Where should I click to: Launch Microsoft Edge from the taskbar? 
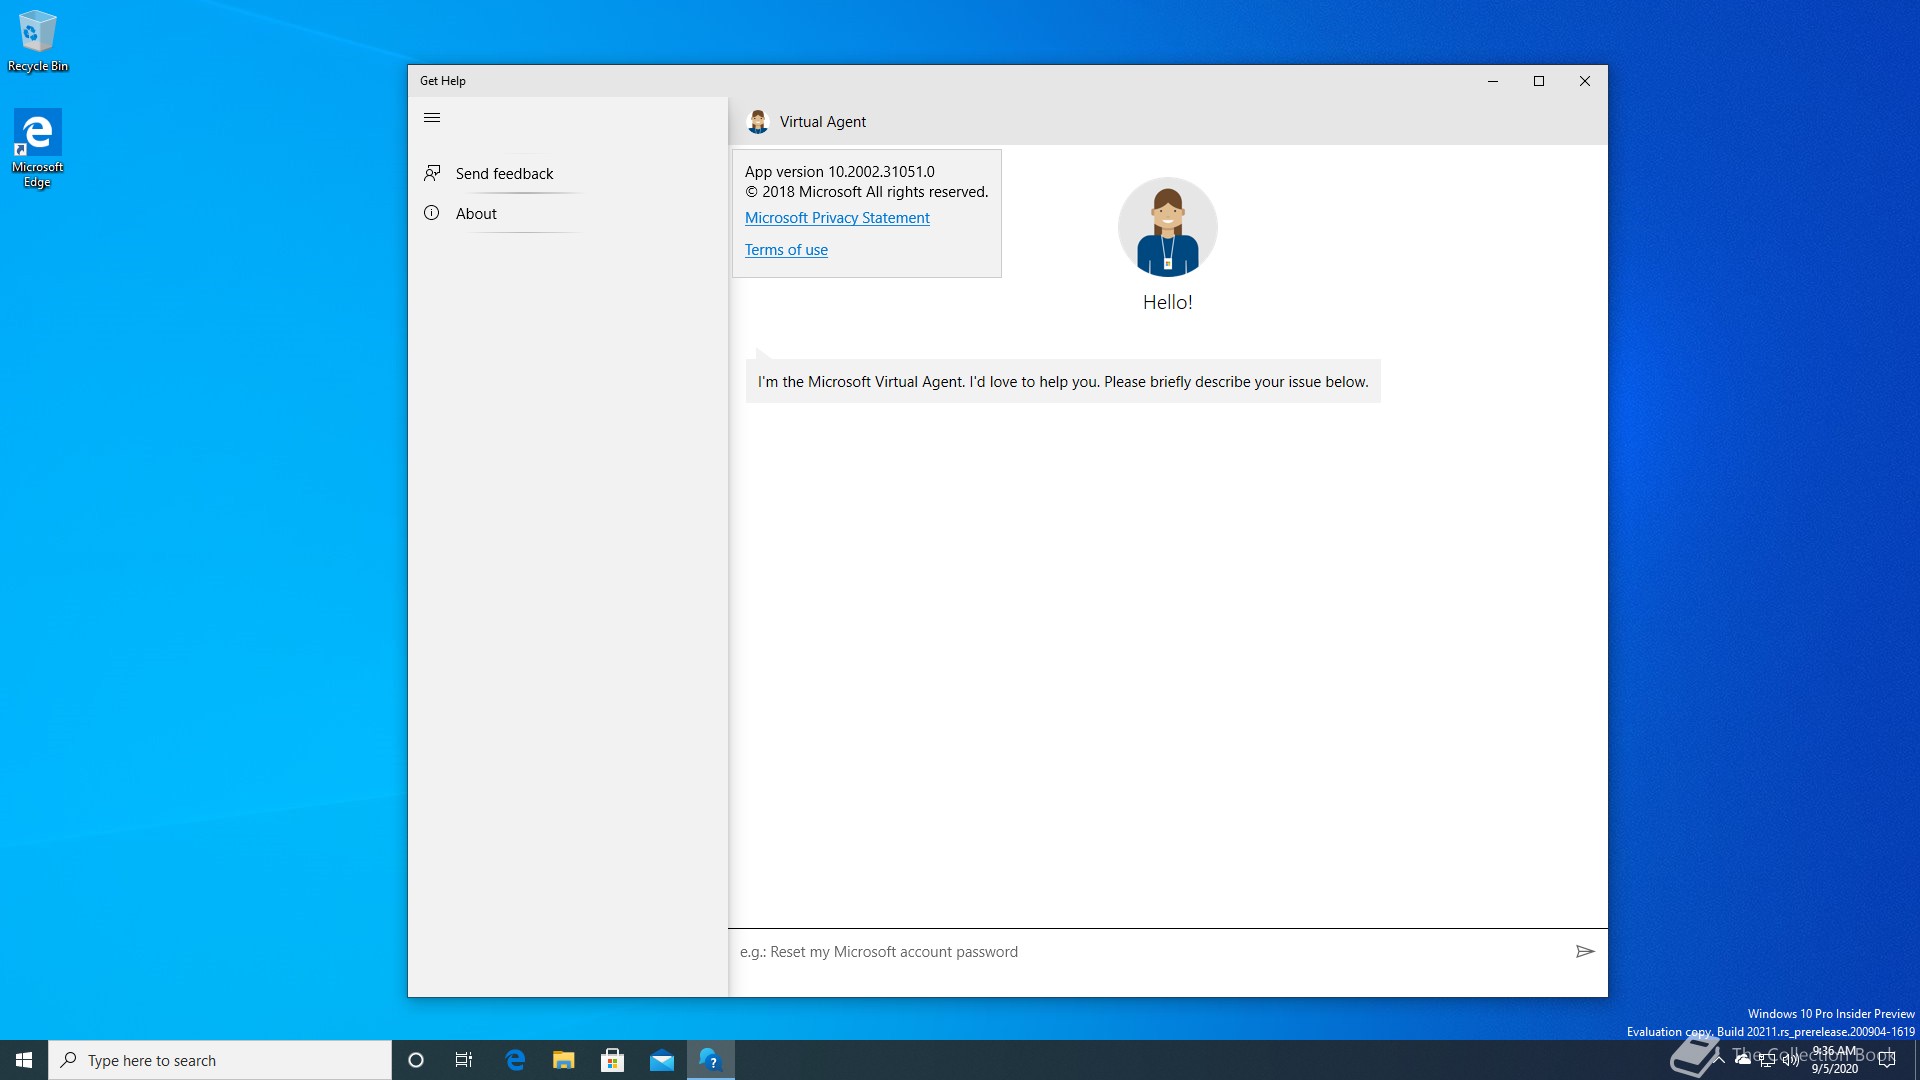tap(515, 1060)
